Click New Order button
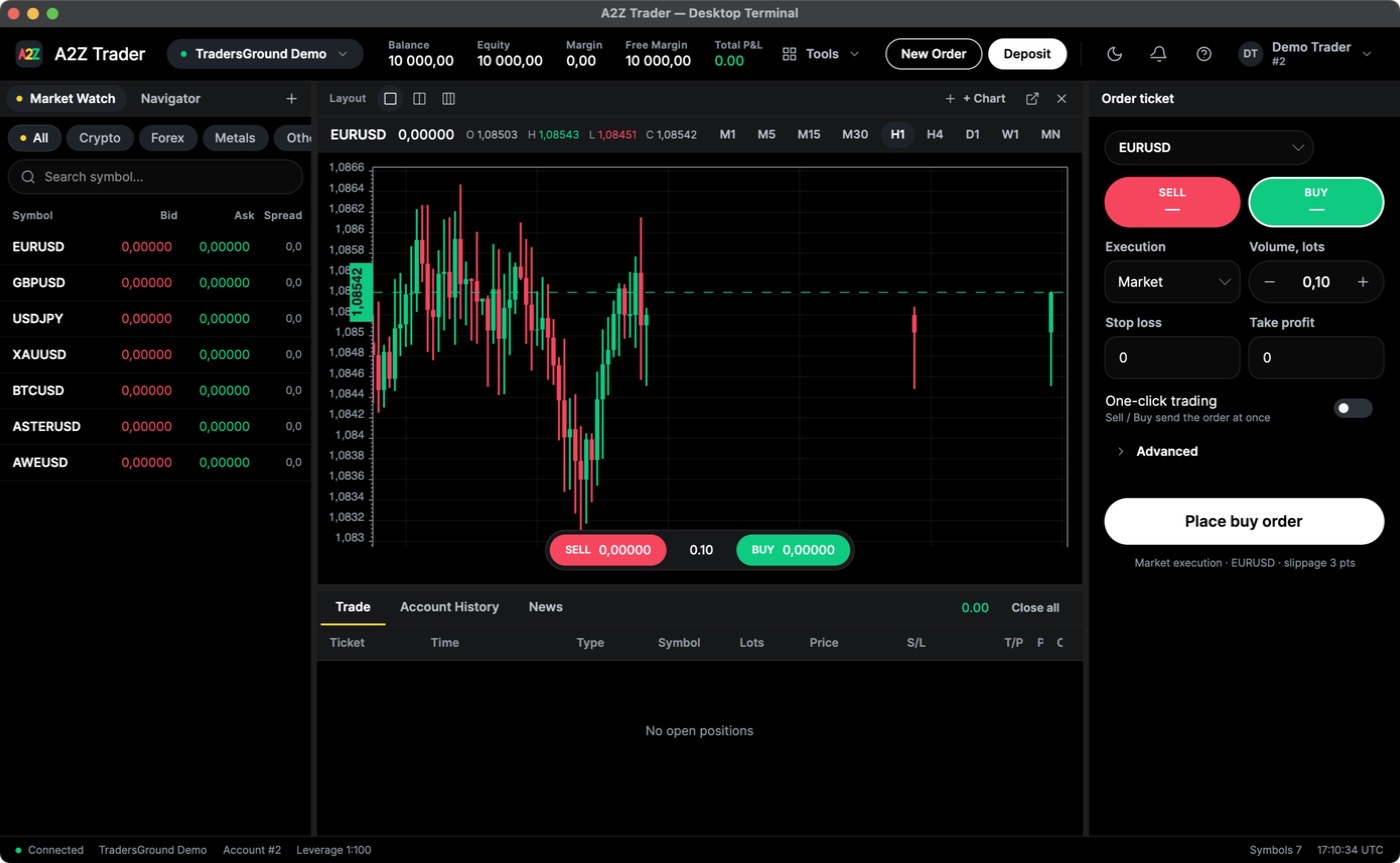 pyautogui.click(x=933, y=54)
